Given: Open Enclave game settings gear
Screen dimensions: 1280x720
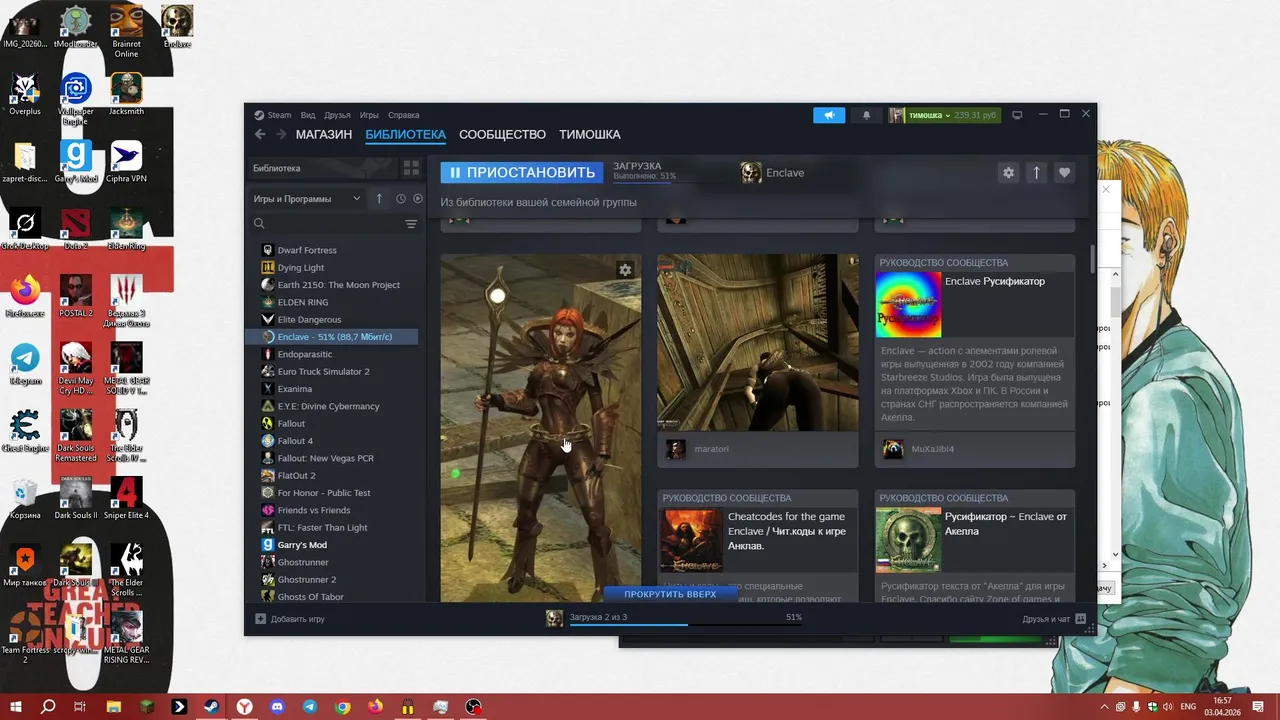Looking at the screenshot, I should point(1008,172).
